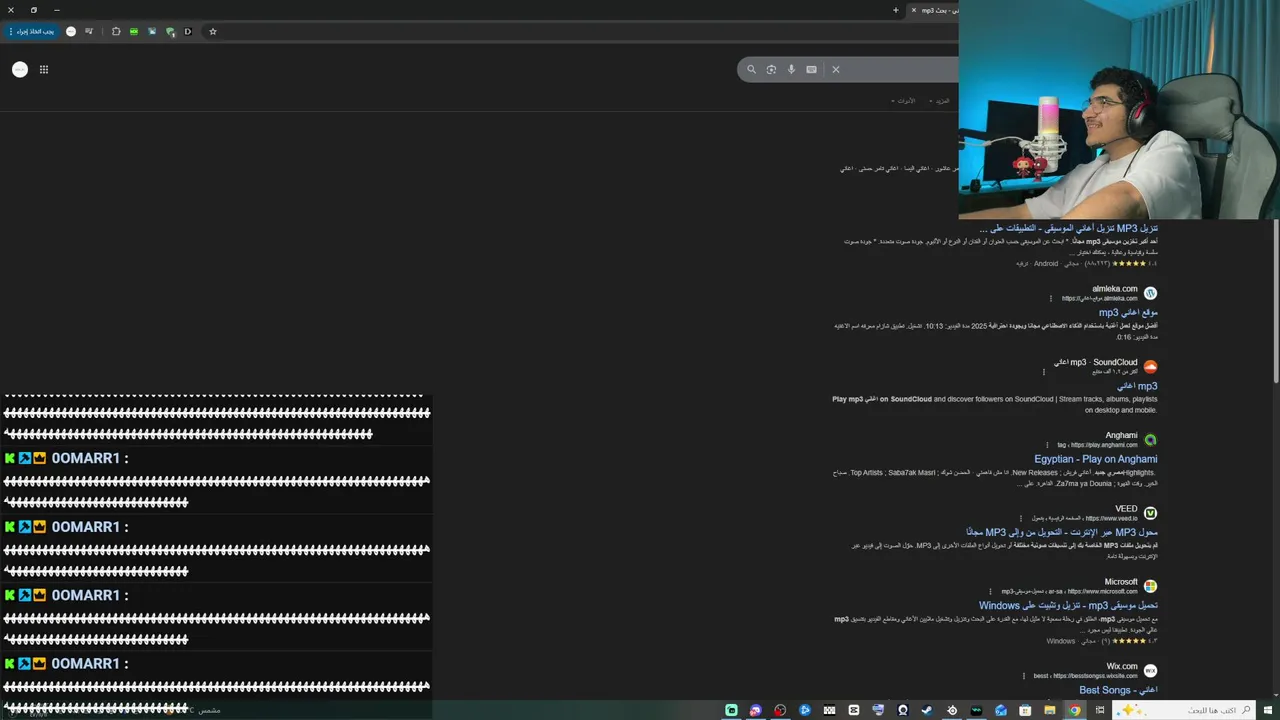Select the mp3 search browser tab

tap(934, 10)
